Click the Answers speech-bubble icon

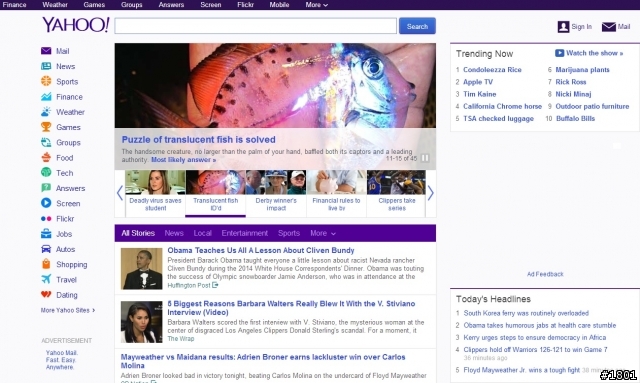[x=46, y=188]
